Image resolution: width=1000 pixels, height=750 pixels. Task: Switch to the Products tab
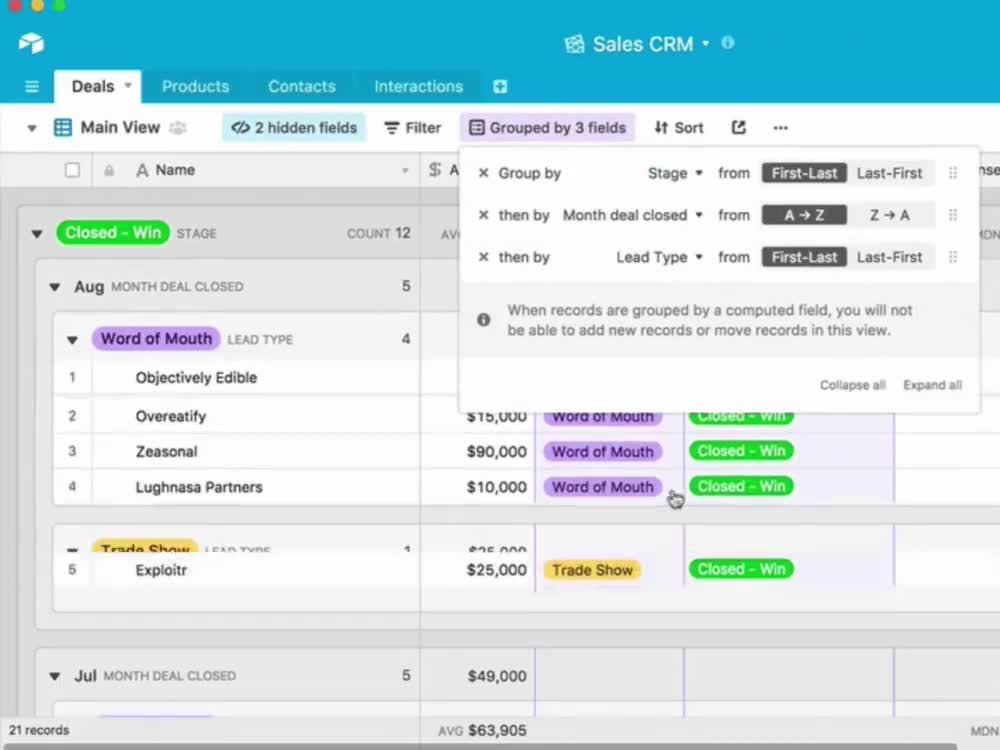tap(195, 86)
